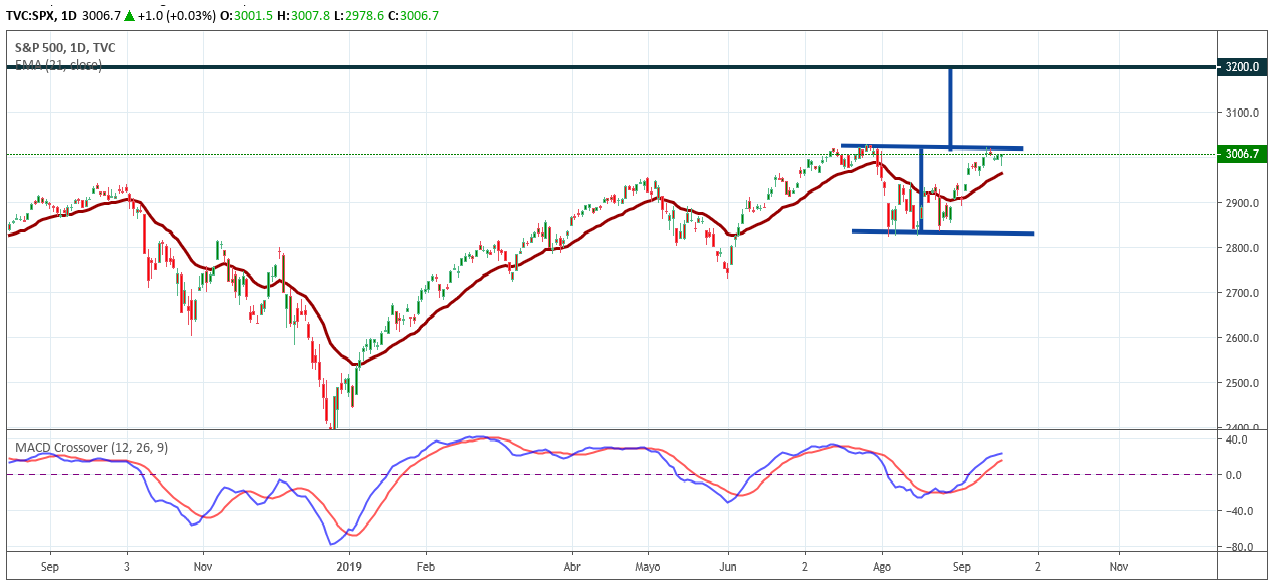Image resolution: width=1274 pixels, height=586 pixels.
Task: Click the 2600.0 price axis value
Action: tap(1240, 338)
